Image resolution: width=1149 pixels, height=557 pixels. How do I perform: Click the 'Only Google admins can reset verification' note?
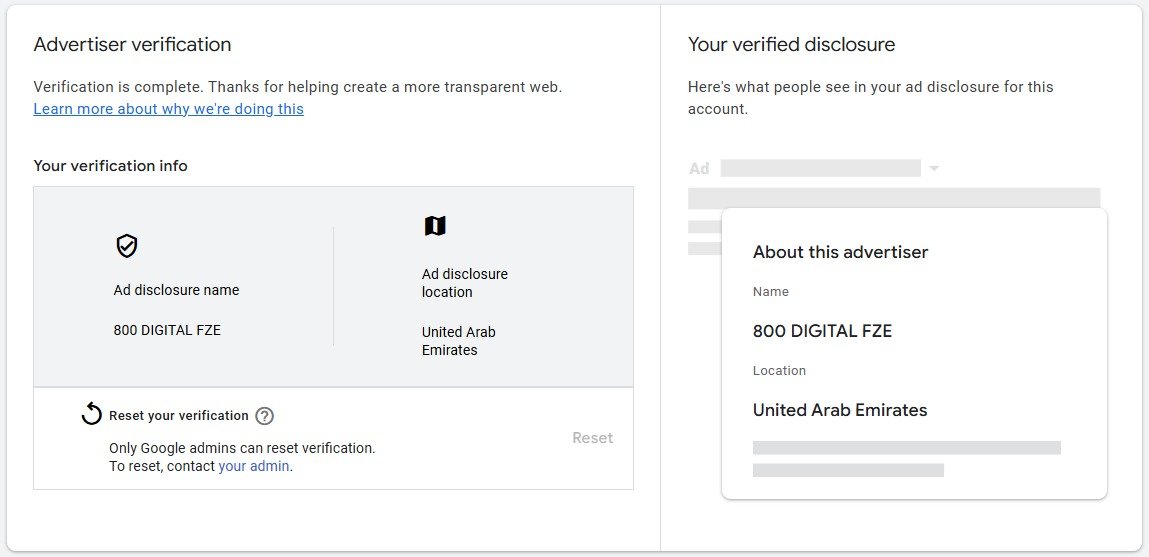pyautogui.click(x=242, y=448)
